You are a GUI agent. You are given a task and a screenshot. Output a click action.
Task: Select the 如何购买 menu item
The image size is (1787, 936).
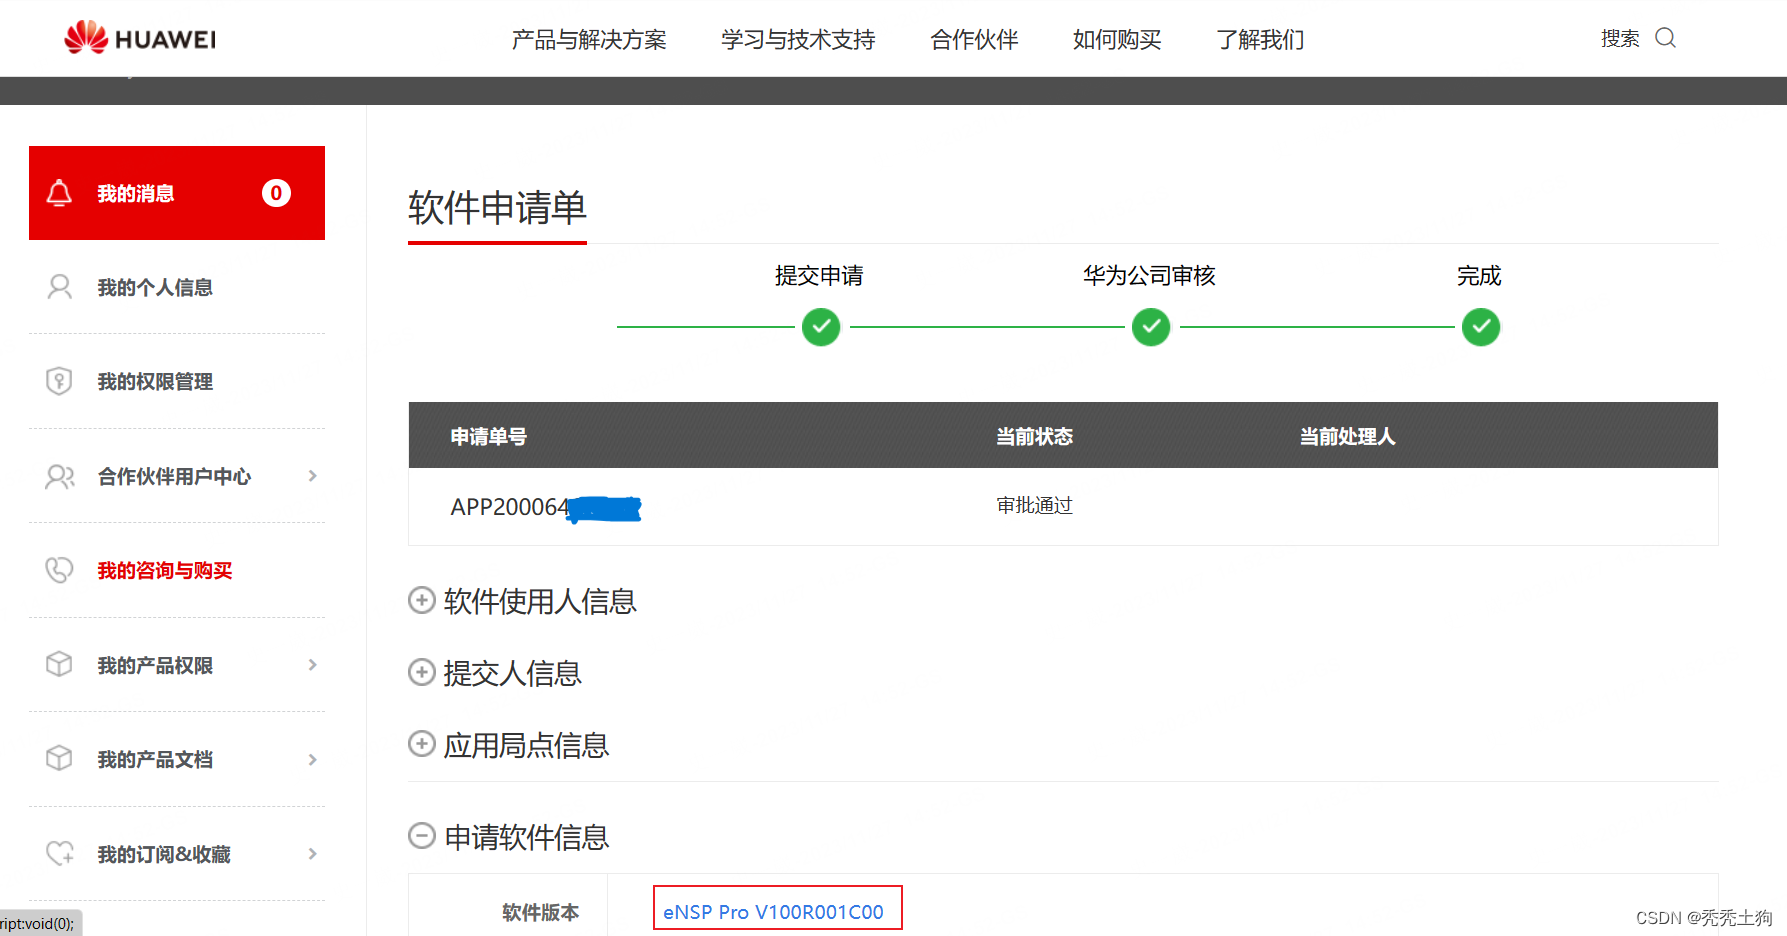(x=1115, y=40)
